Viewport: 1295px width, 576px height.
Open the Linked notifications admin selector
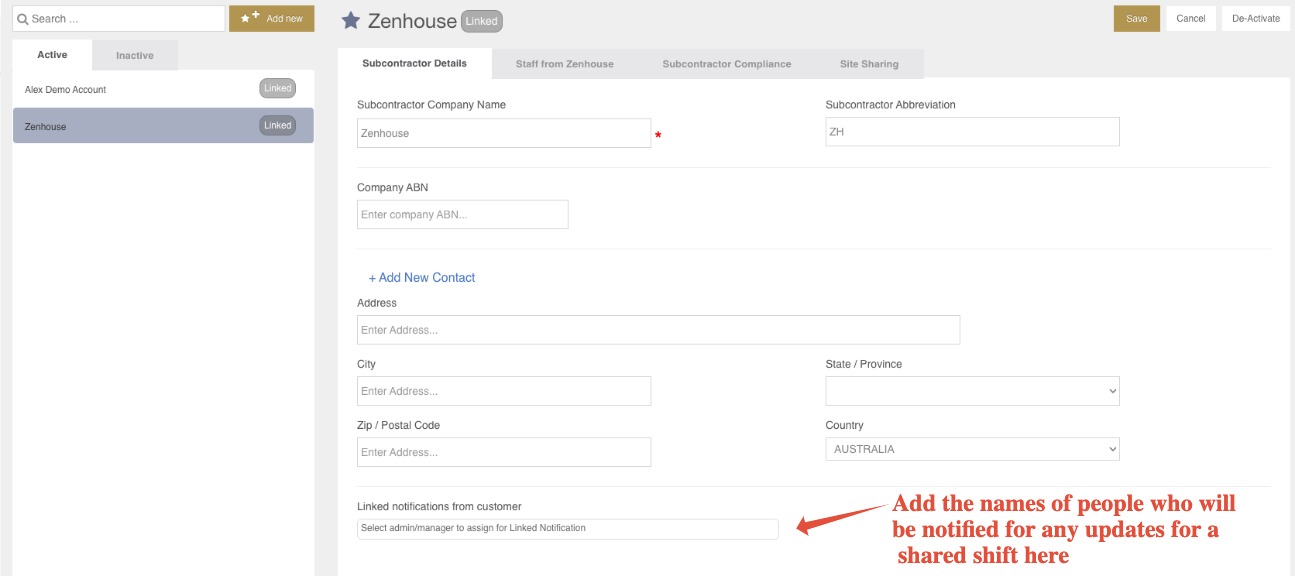coord(567,529)
